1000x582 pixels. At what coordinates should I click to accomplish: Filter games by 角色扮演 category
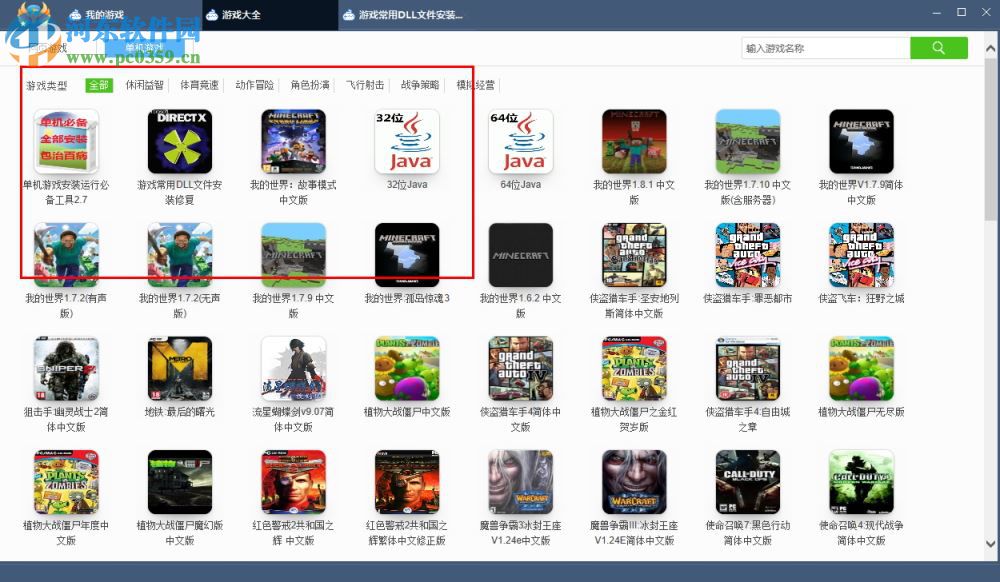310,85
